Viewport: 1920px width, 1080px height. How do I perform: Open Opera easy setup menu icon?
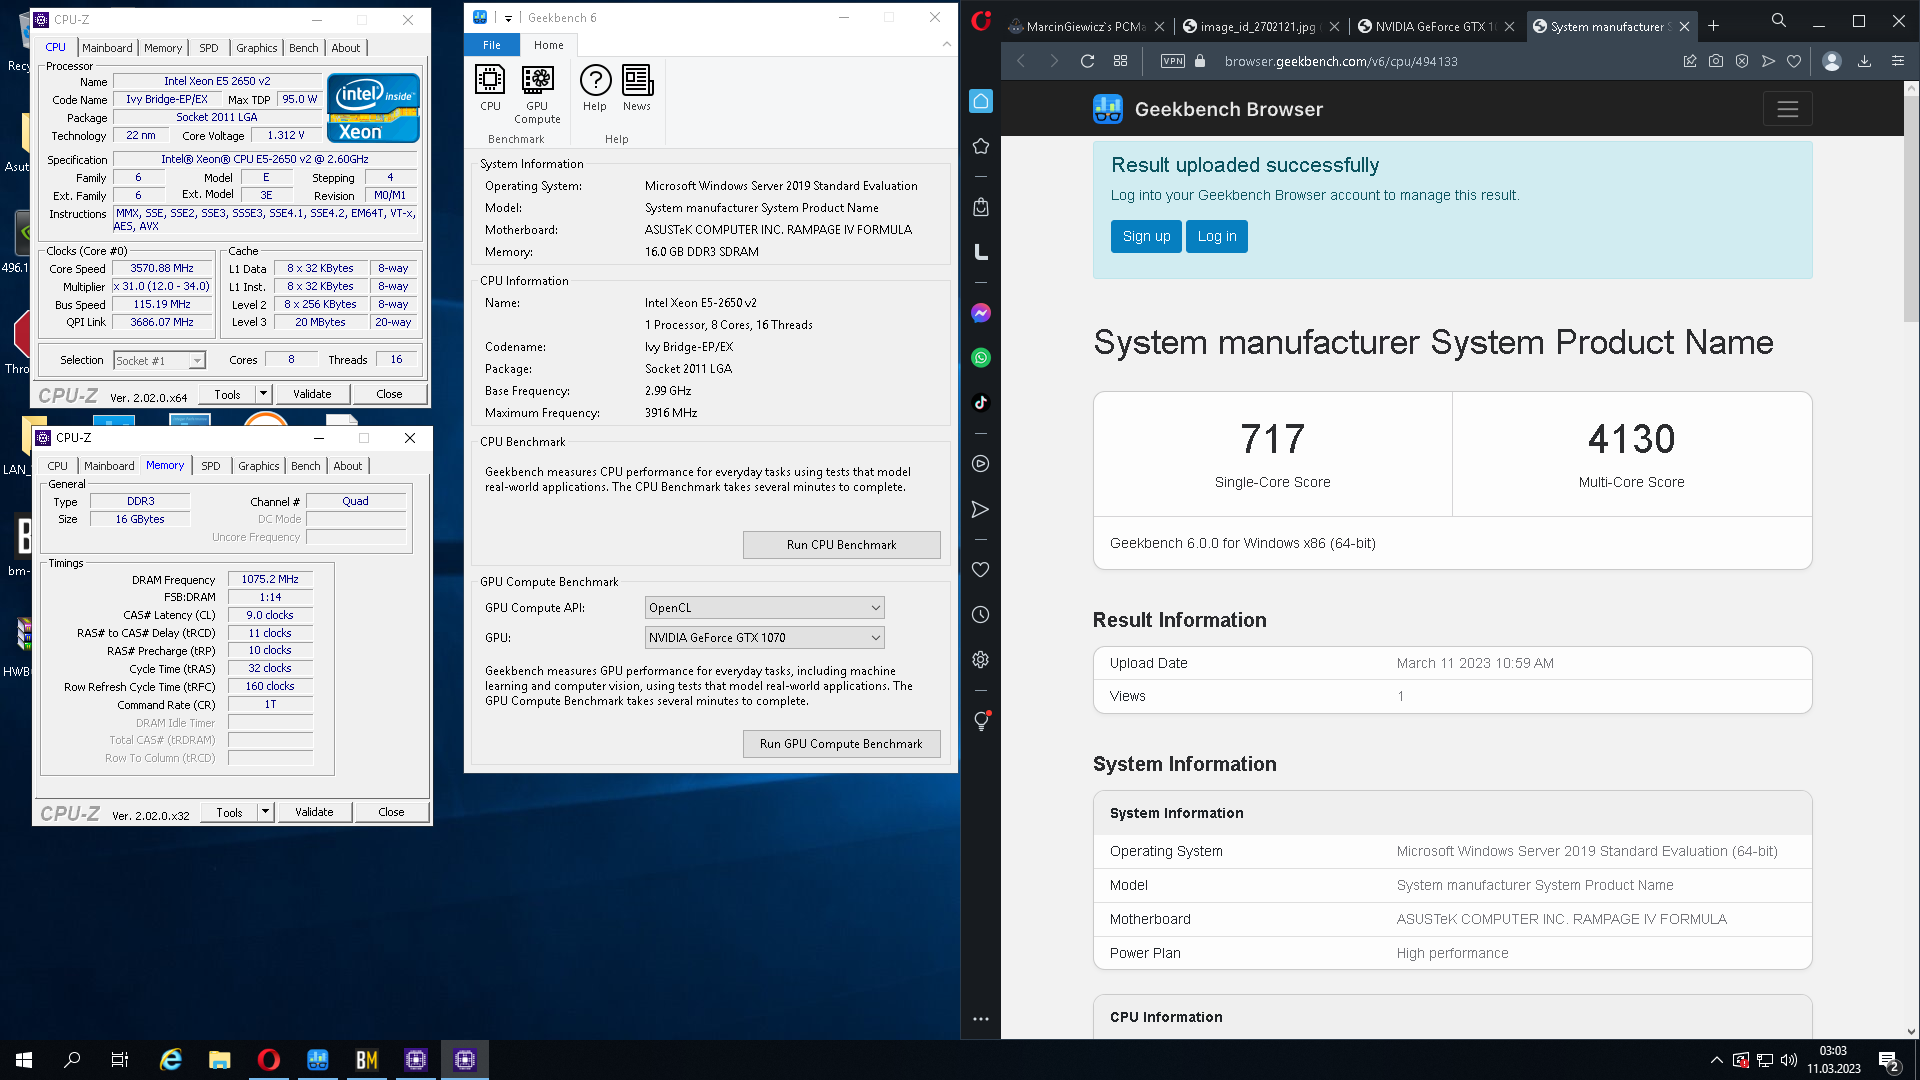click(x=1898, y=61)
